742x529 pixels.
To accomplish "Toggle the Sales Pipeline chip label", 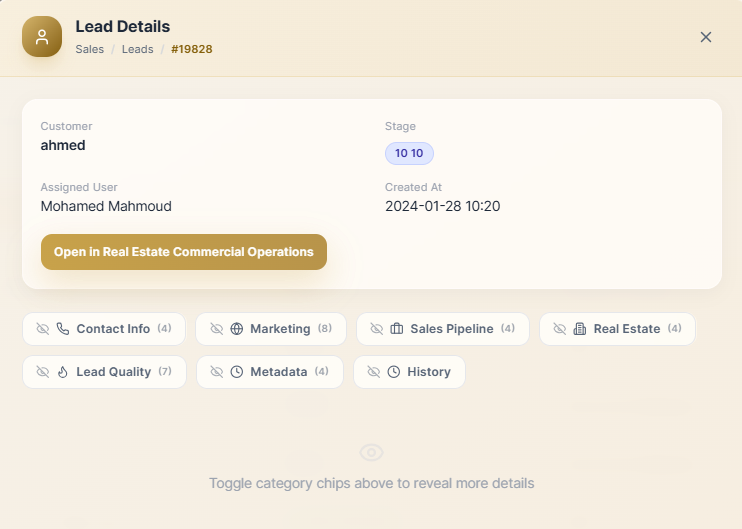I will click(451, 329).
